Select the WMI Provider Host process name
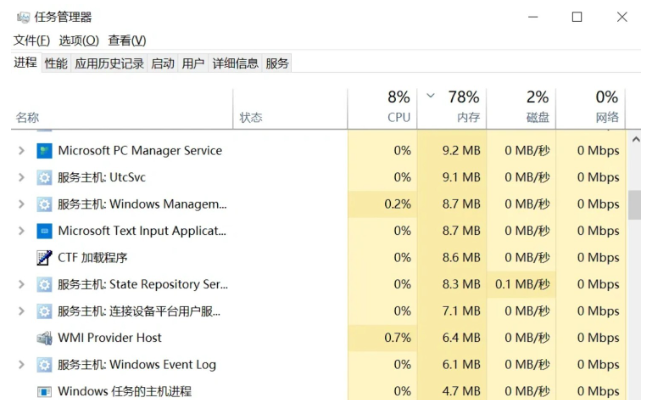 point(110,338)
